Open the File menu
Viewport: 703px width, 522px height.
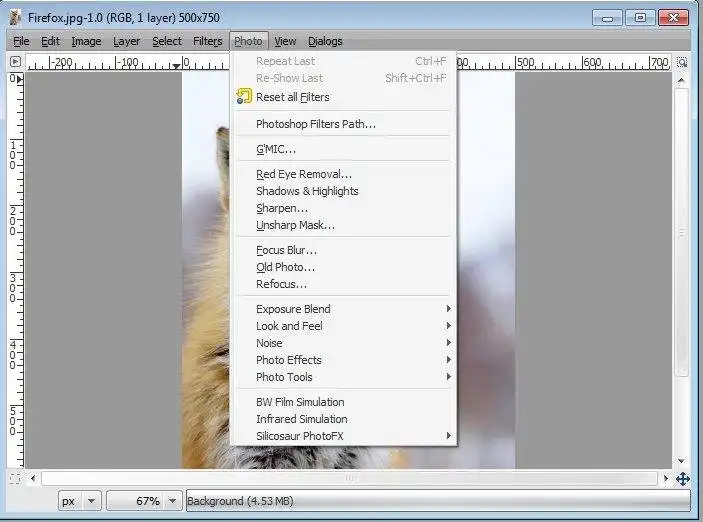pos(21,41)
